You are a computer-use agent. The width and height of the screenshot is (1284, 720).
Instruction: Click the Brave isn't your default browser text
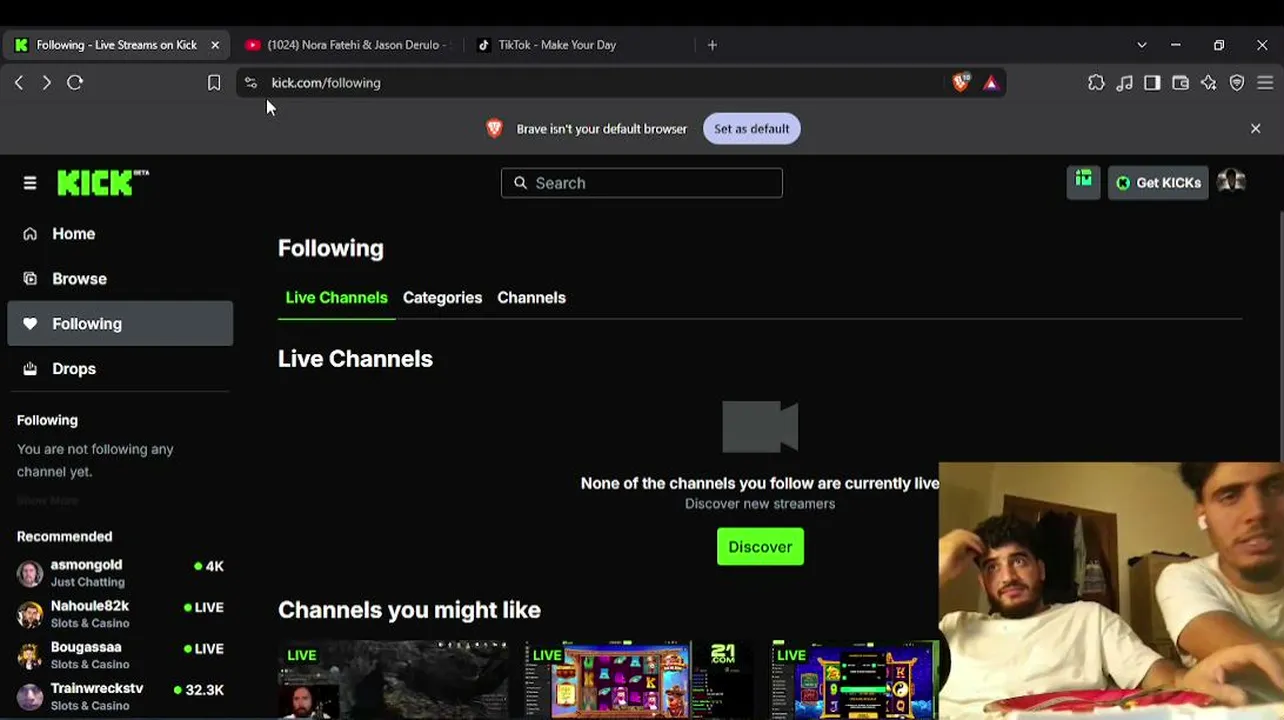(602, 129)
